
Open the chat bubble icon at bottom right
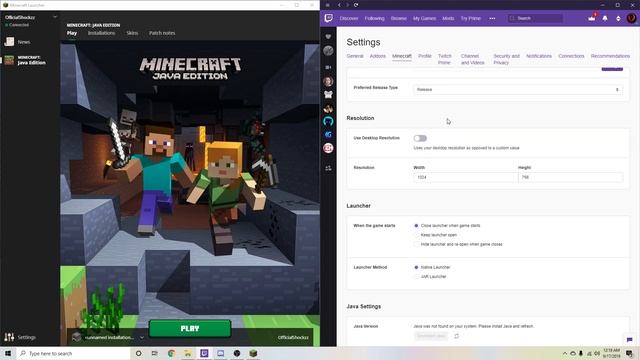coord(629,340)
